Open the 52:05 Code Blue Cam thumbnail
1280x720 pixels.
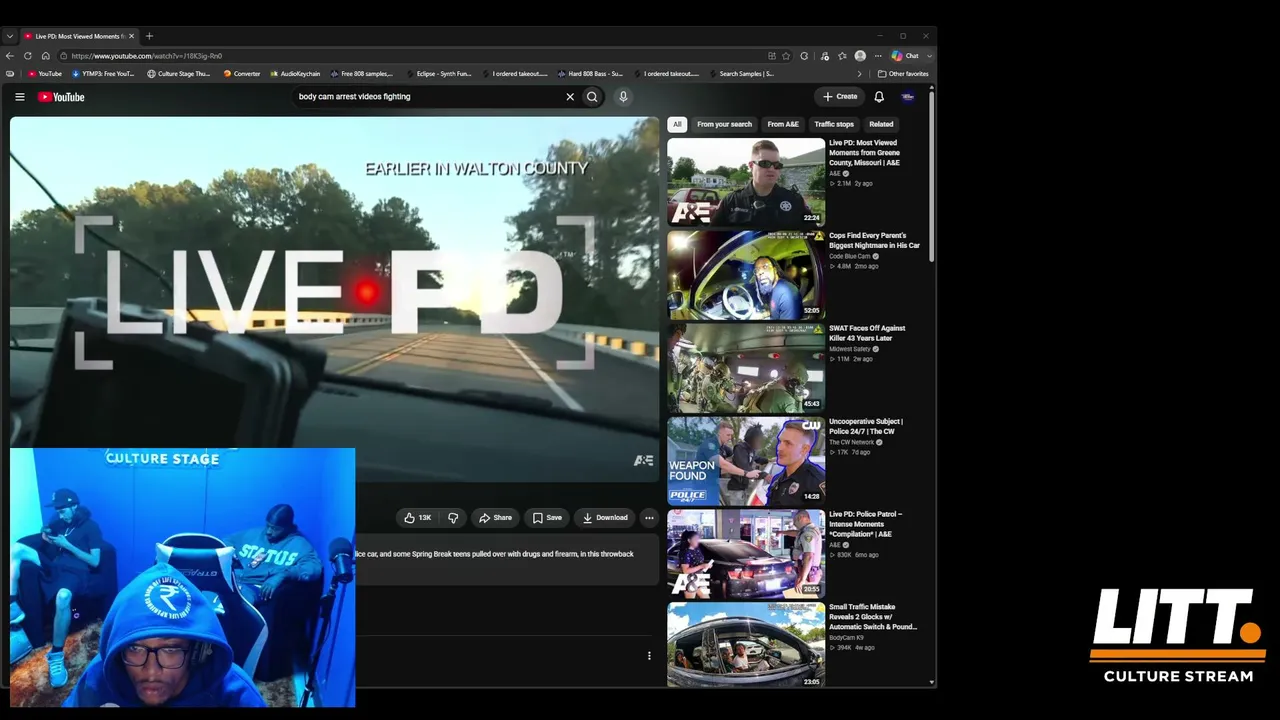pyautogui.click(x=746, y=275)
